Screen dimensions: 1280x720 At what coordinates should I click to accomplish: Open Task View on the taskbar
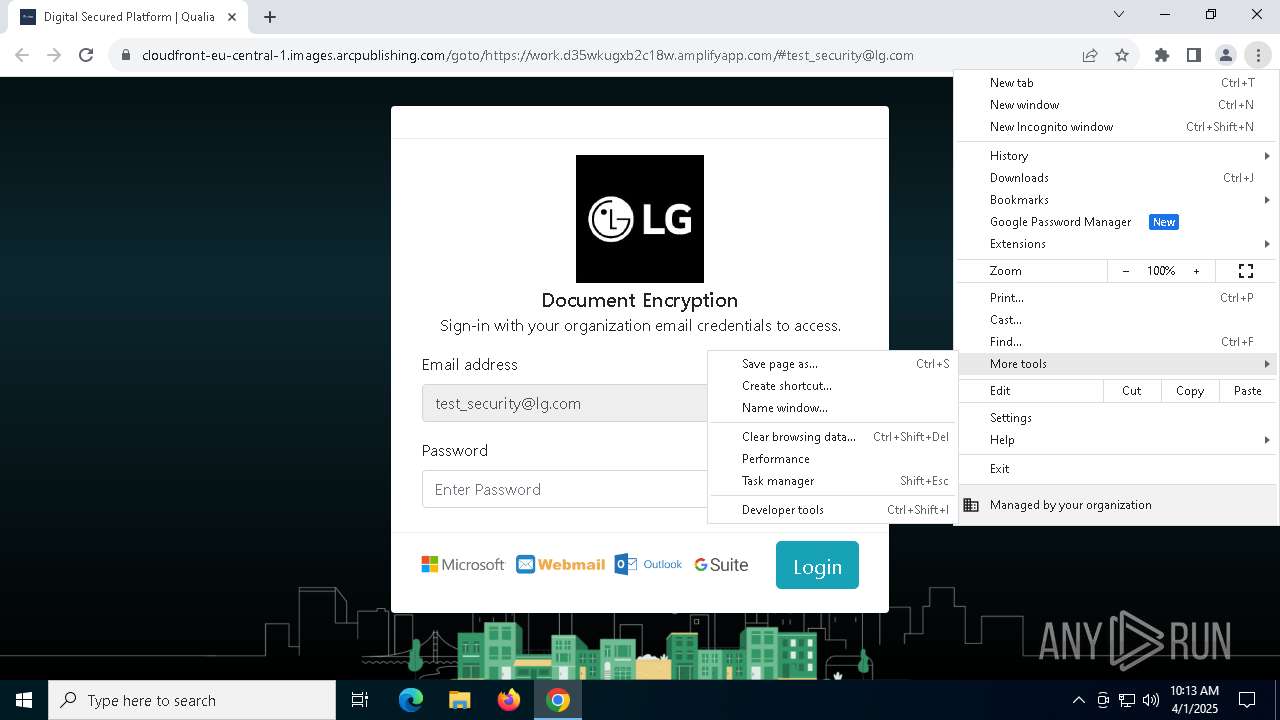point(360,700)
